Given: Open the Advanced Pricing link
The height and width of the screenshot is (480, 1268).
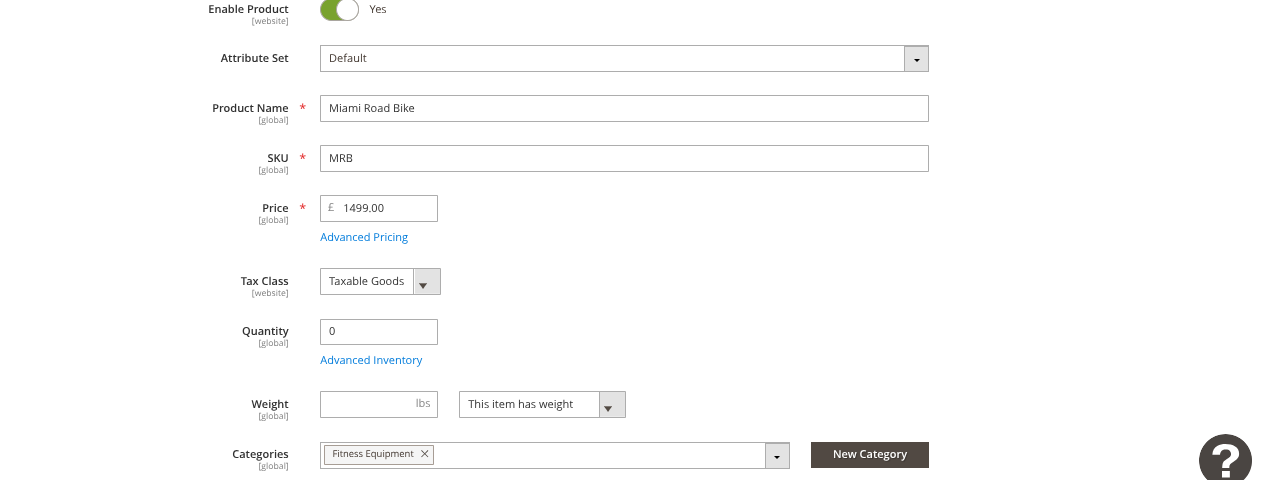Looking at the screenshot, I should [x=364, y=237].
